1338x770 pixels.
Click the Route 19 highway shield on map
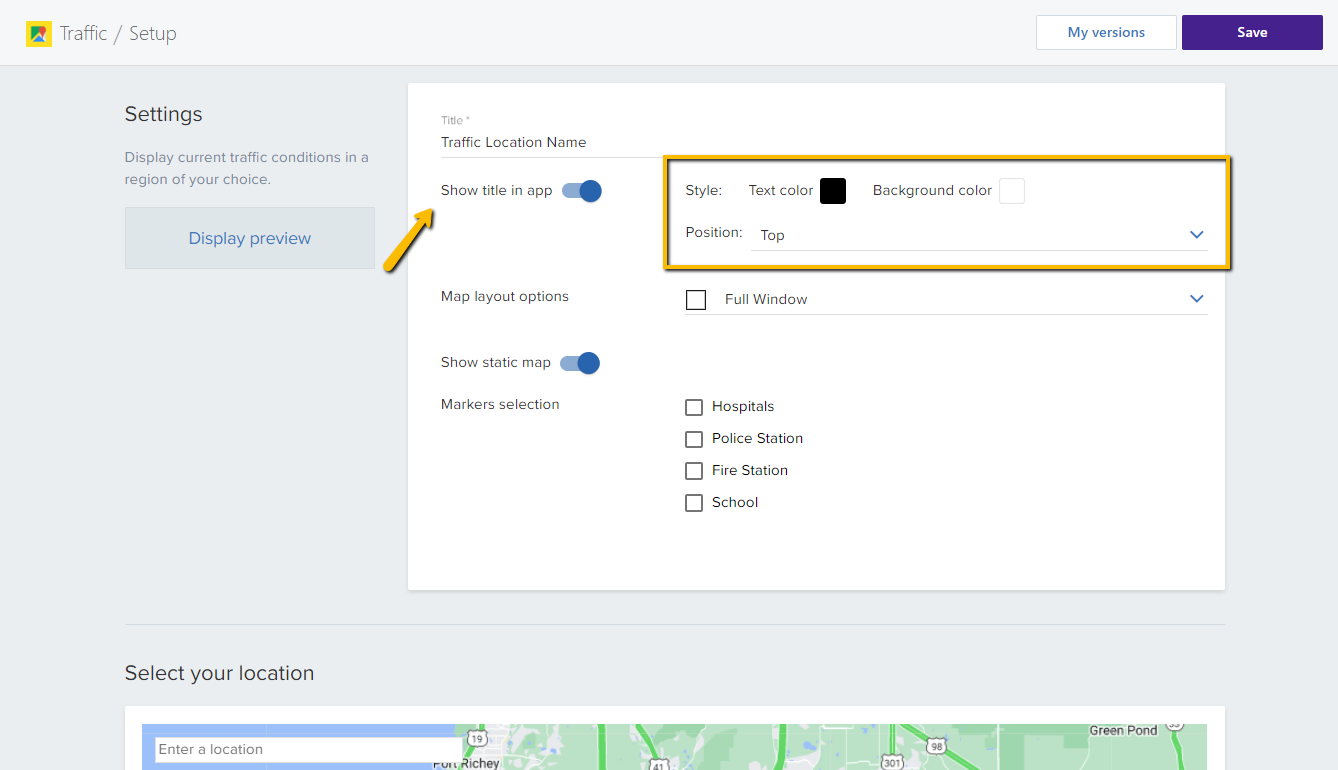(478, 740)
